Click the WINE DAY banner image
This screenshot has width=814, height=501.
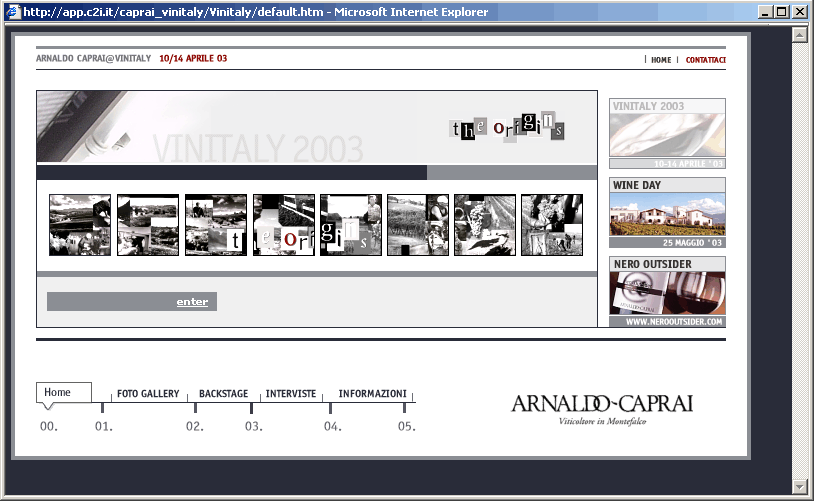point(667,214)
